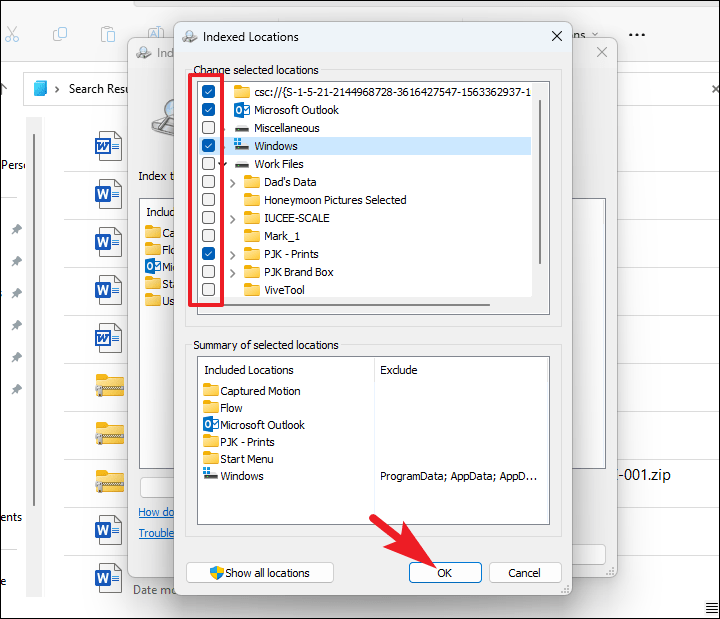
Task: Click the Work Files drive icon
Action: 242,165
